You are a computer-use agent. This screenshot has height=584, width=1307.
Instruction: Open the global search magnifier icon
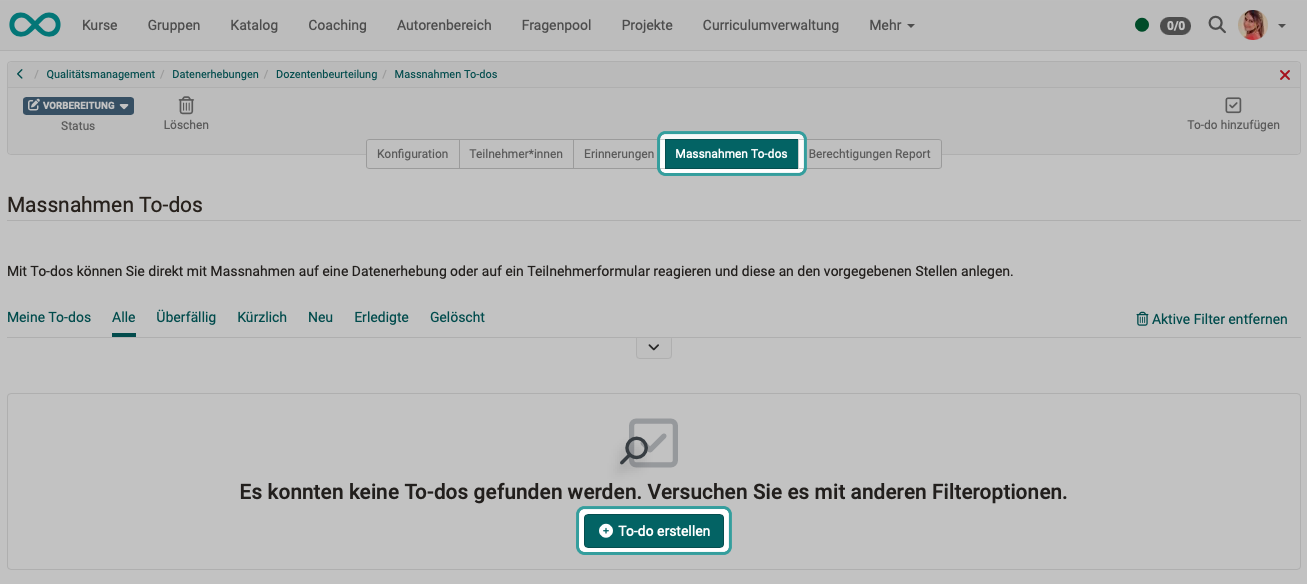(x=1217, y=25)
